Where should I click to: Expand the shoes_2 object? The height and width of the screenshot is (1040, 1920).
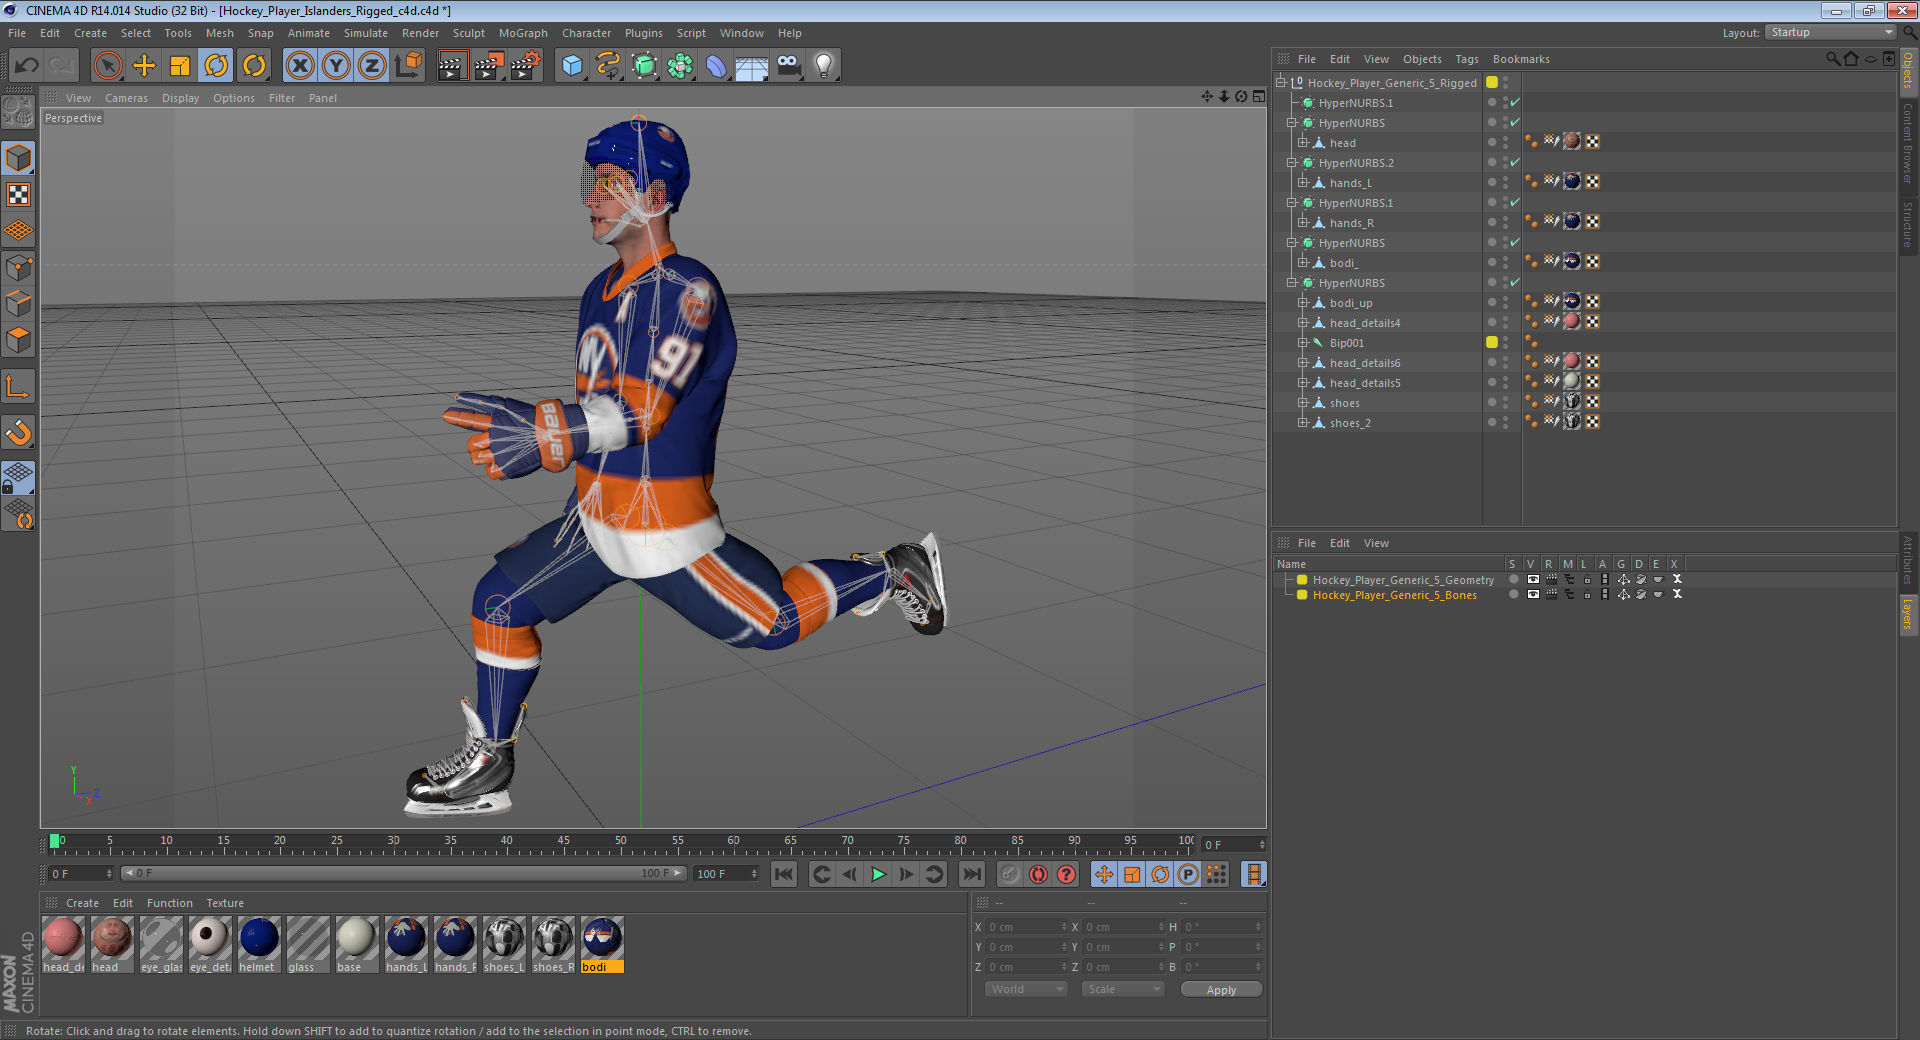tap(1303, 423)
